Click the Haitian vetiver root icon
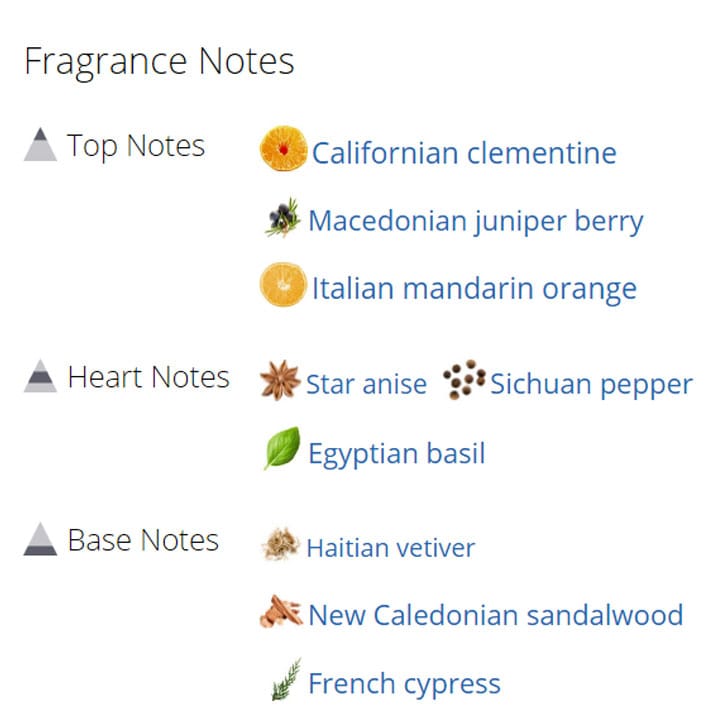720x720 pixels. 280,546
